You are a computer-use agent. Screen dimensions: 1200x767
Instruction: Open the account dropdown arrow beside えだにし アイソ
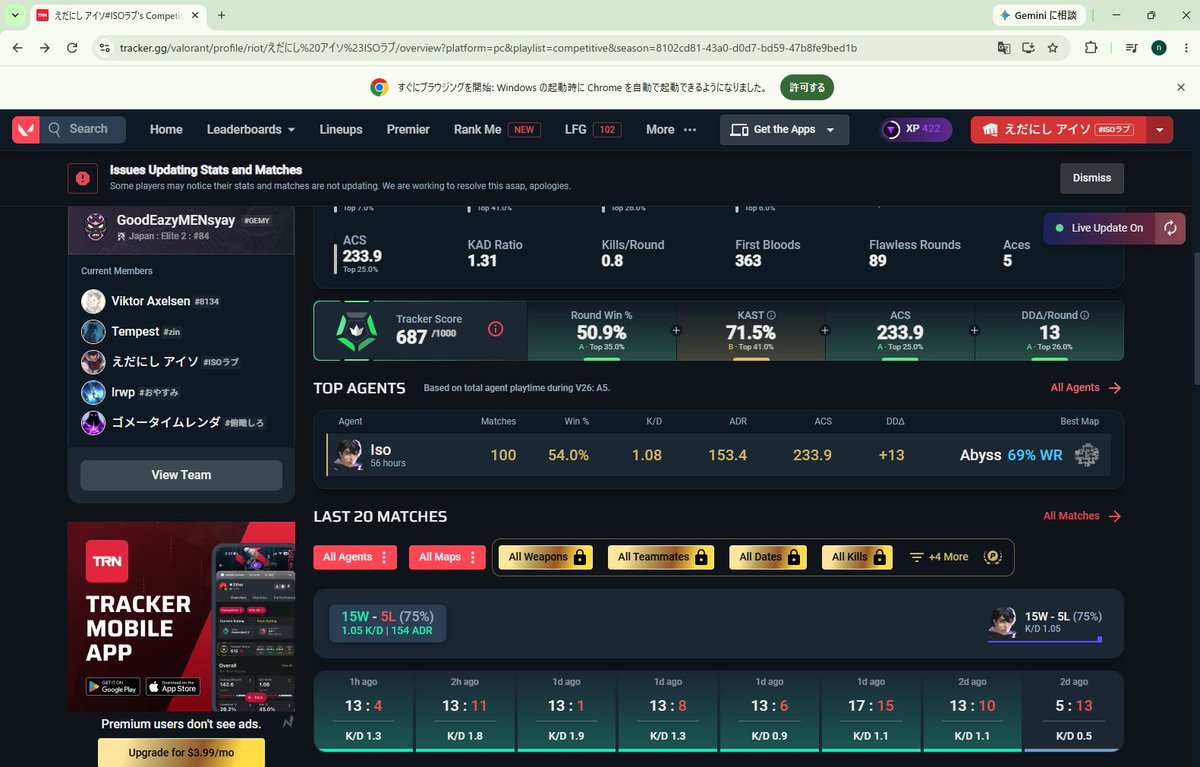(x=1159, y=130)
